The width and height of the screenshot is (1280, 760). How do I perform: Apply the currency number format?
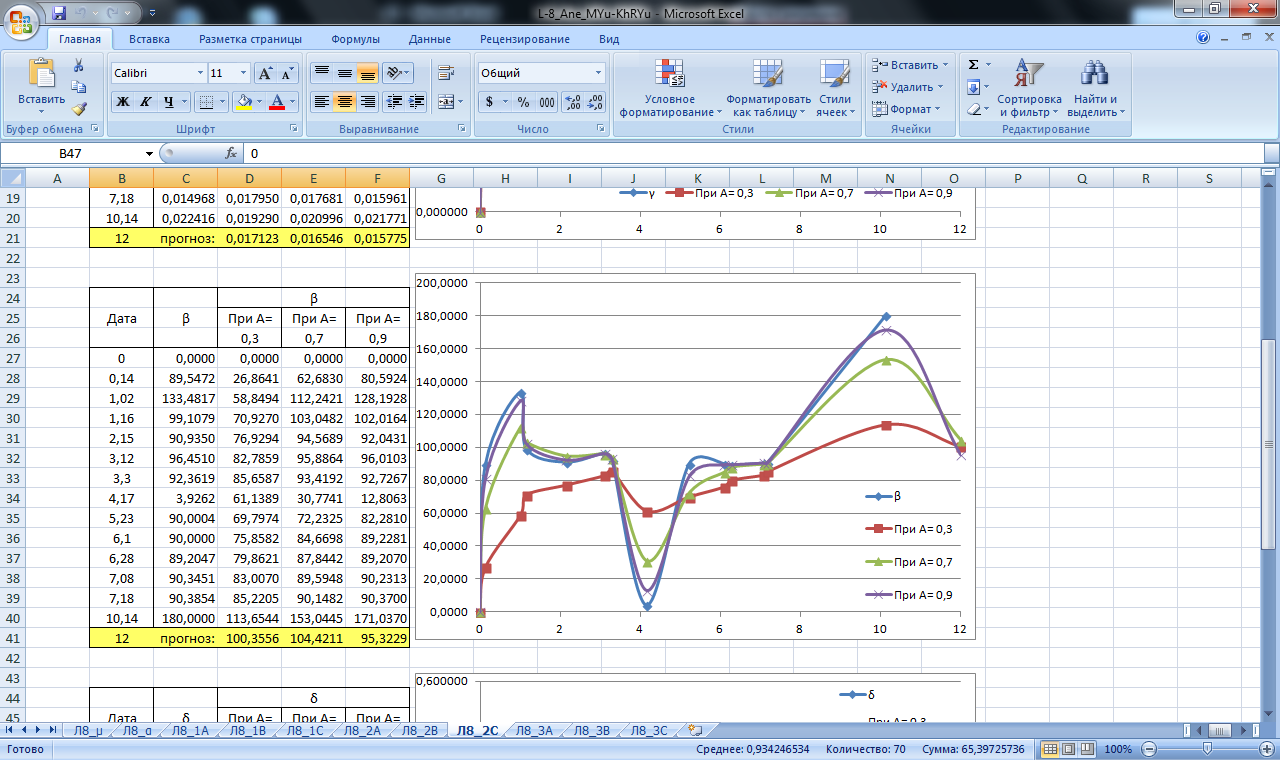tap(490, 101)
